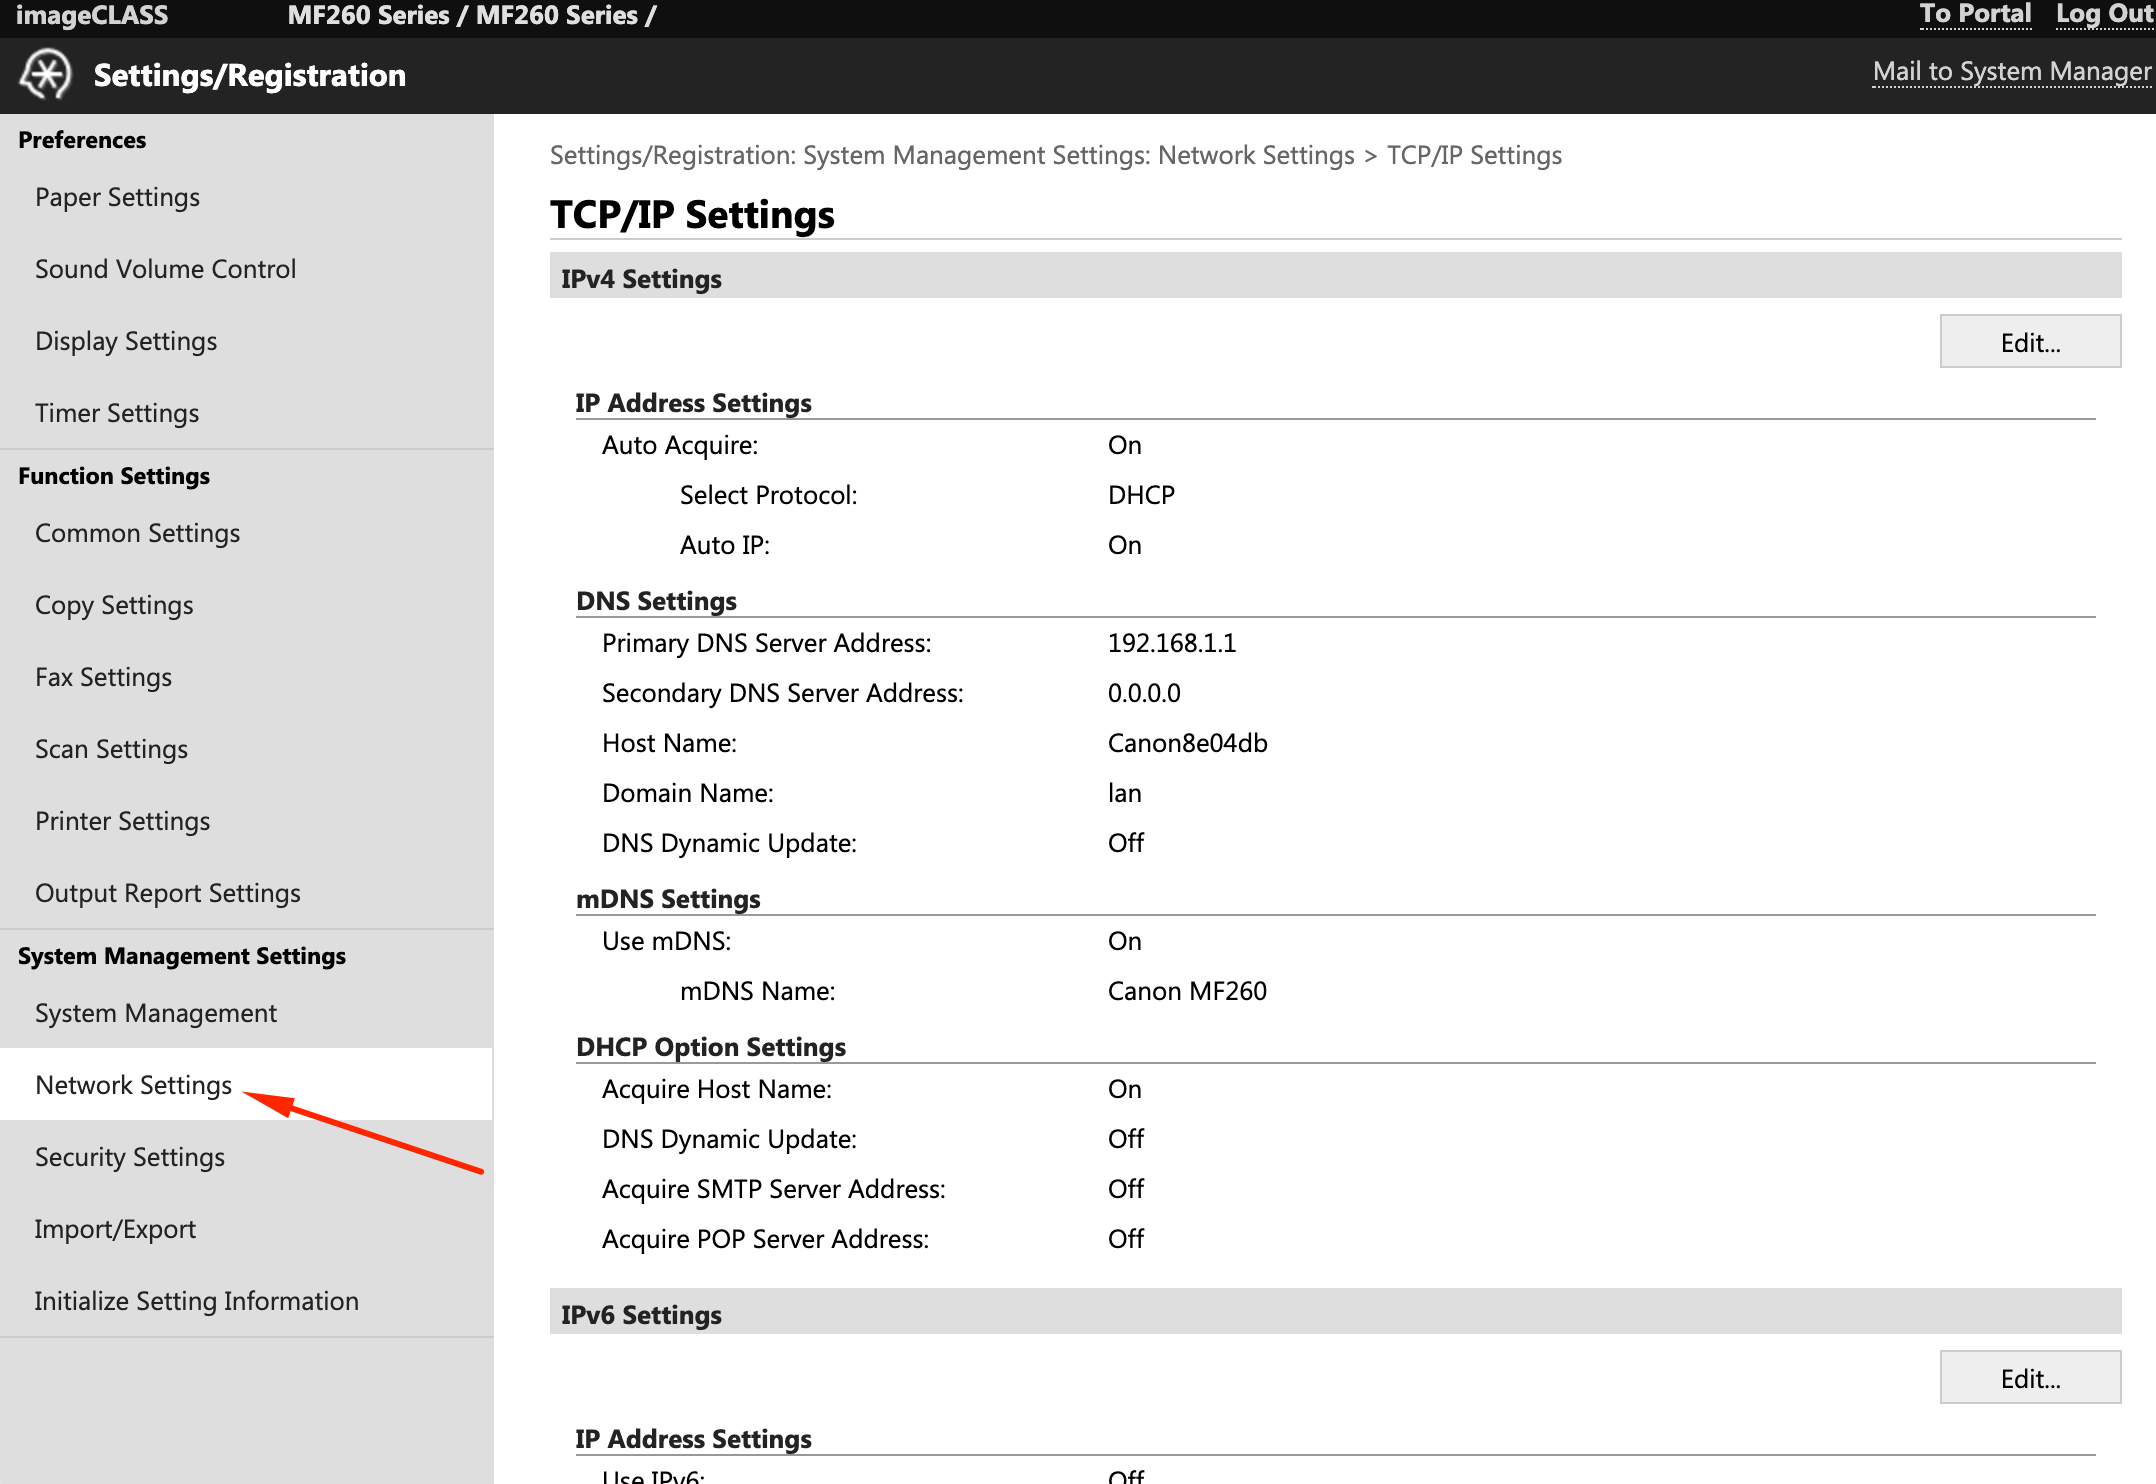Screen dimensions: 2156x1484
Task: Open Output Report Settings
Action: tap(168, 893)
